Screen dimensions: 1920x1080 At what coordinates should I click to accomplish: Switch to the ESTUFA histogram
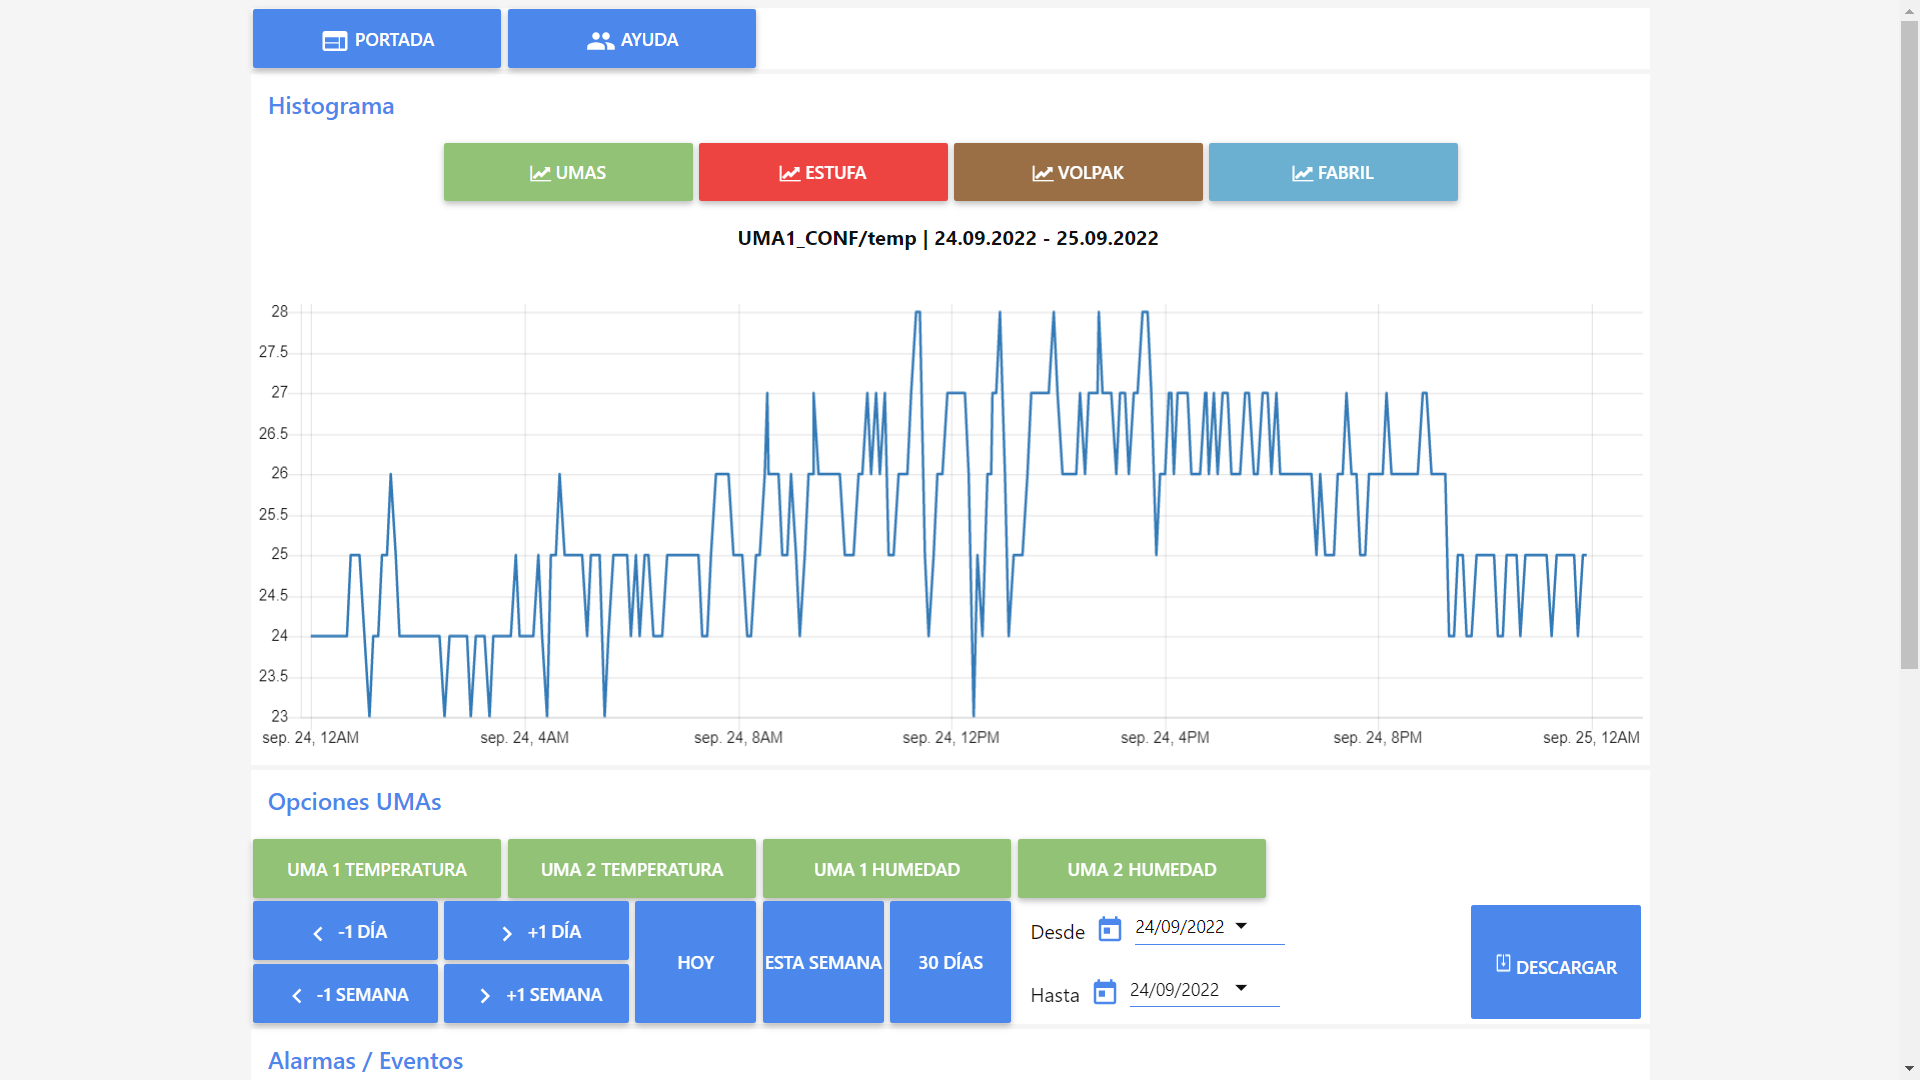pos(823,172)
